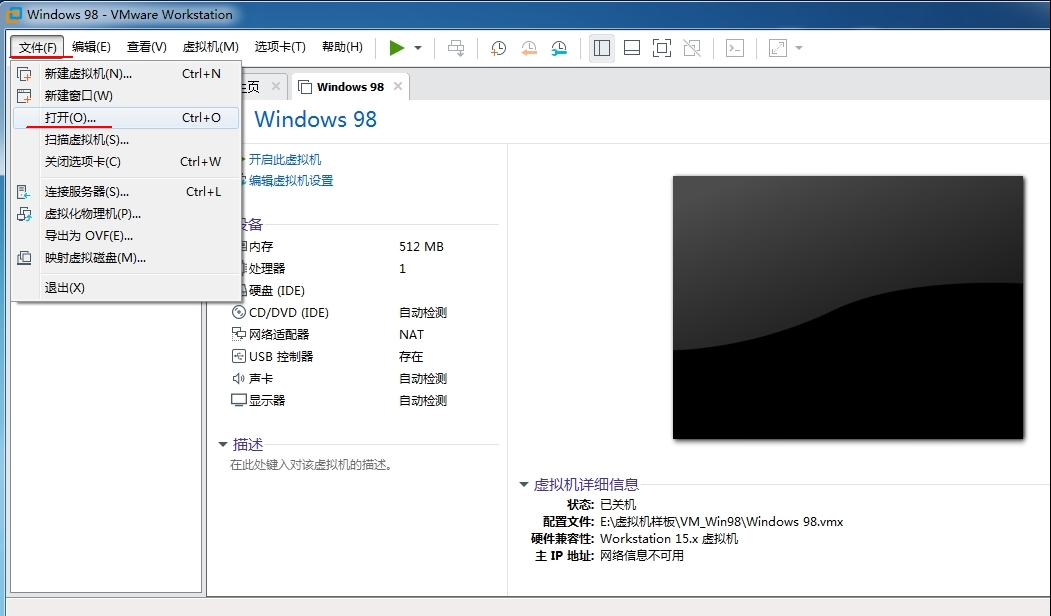1051x616 pixels.
Task: Open the snapshot manager wrench icon
Action: click(x=559, y=48)
